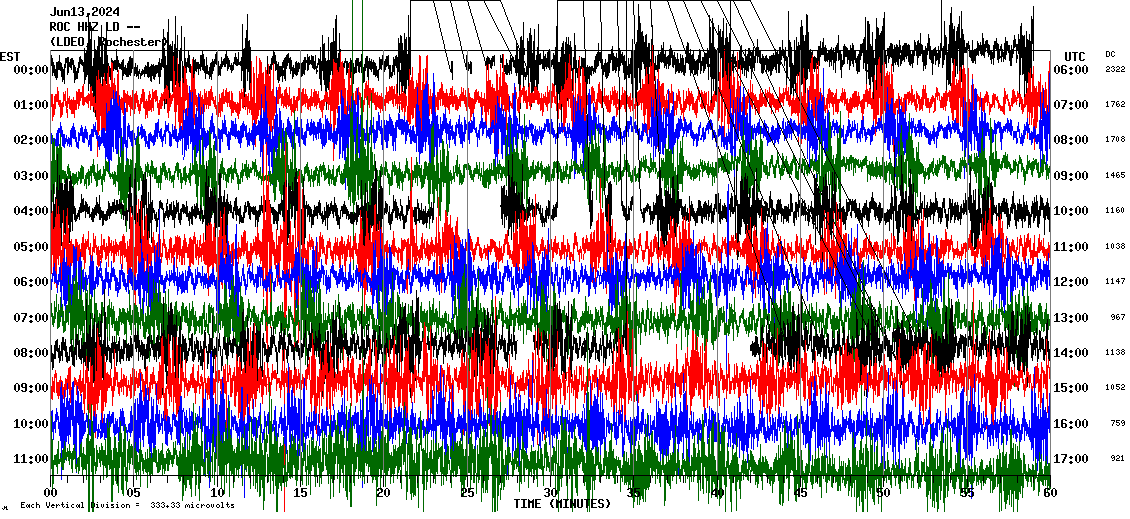
Task: Click the vertical division 333.33 microvolts note
Action: click(x=127, y=505)
